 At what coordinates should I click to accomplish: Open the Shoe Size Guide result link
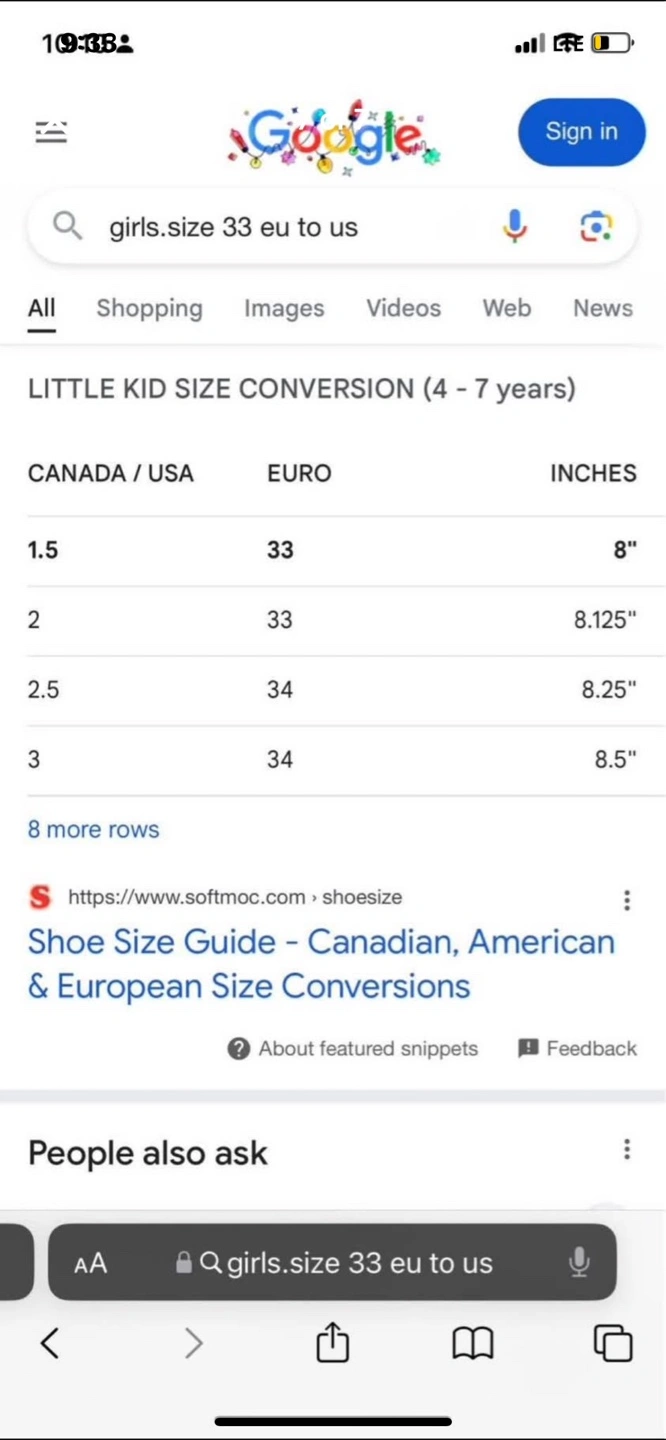(320, 964)
